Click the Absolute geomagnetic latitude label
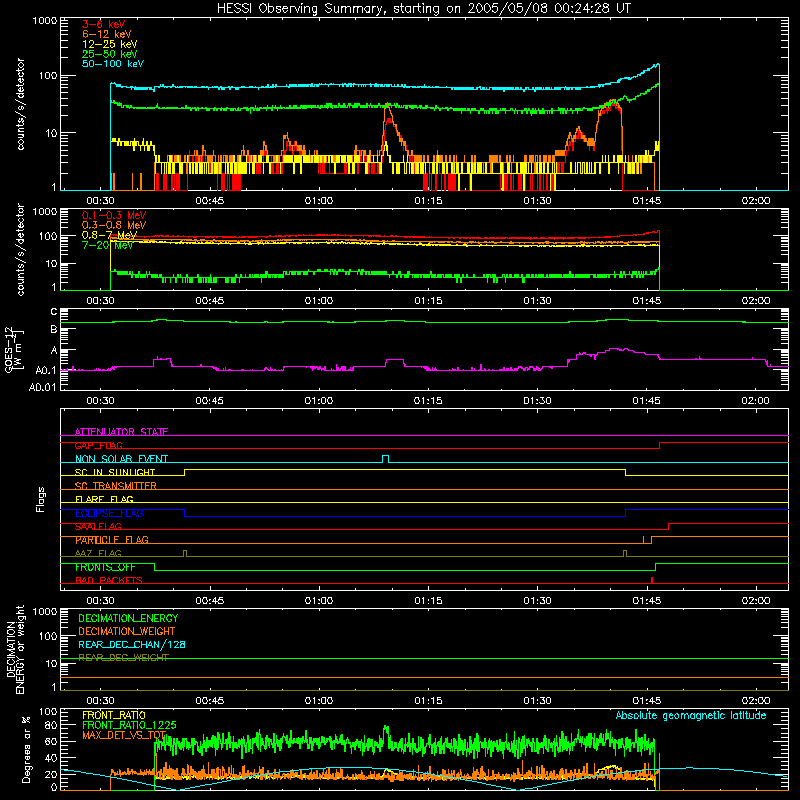The height and width of the screenshot is (800, 800). [x=691, y=715]
